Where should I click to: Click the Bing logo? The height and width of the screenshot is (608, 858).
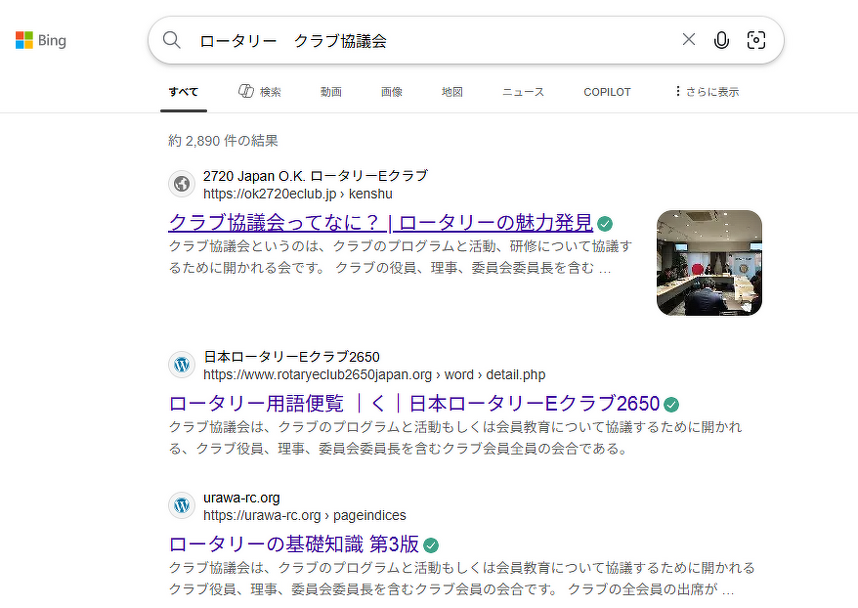(x=41, y=41)
